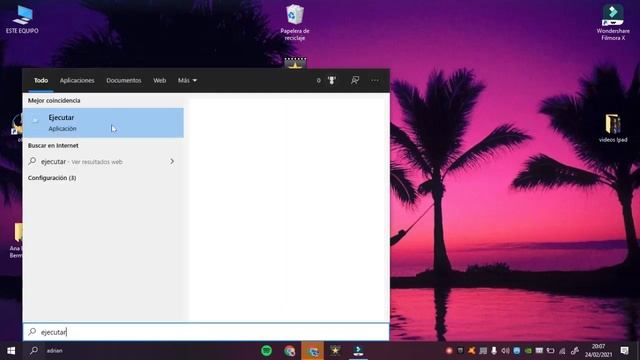This screenshot has height=360, width=640.
Task: Click the NVIDIA tray icon
Action: click(528, 351)
